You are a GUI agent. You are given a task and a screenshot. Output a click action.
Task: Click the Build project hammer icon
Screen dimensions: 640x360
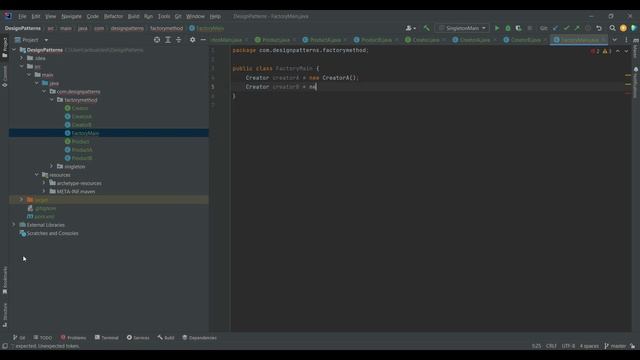point(427,28)
